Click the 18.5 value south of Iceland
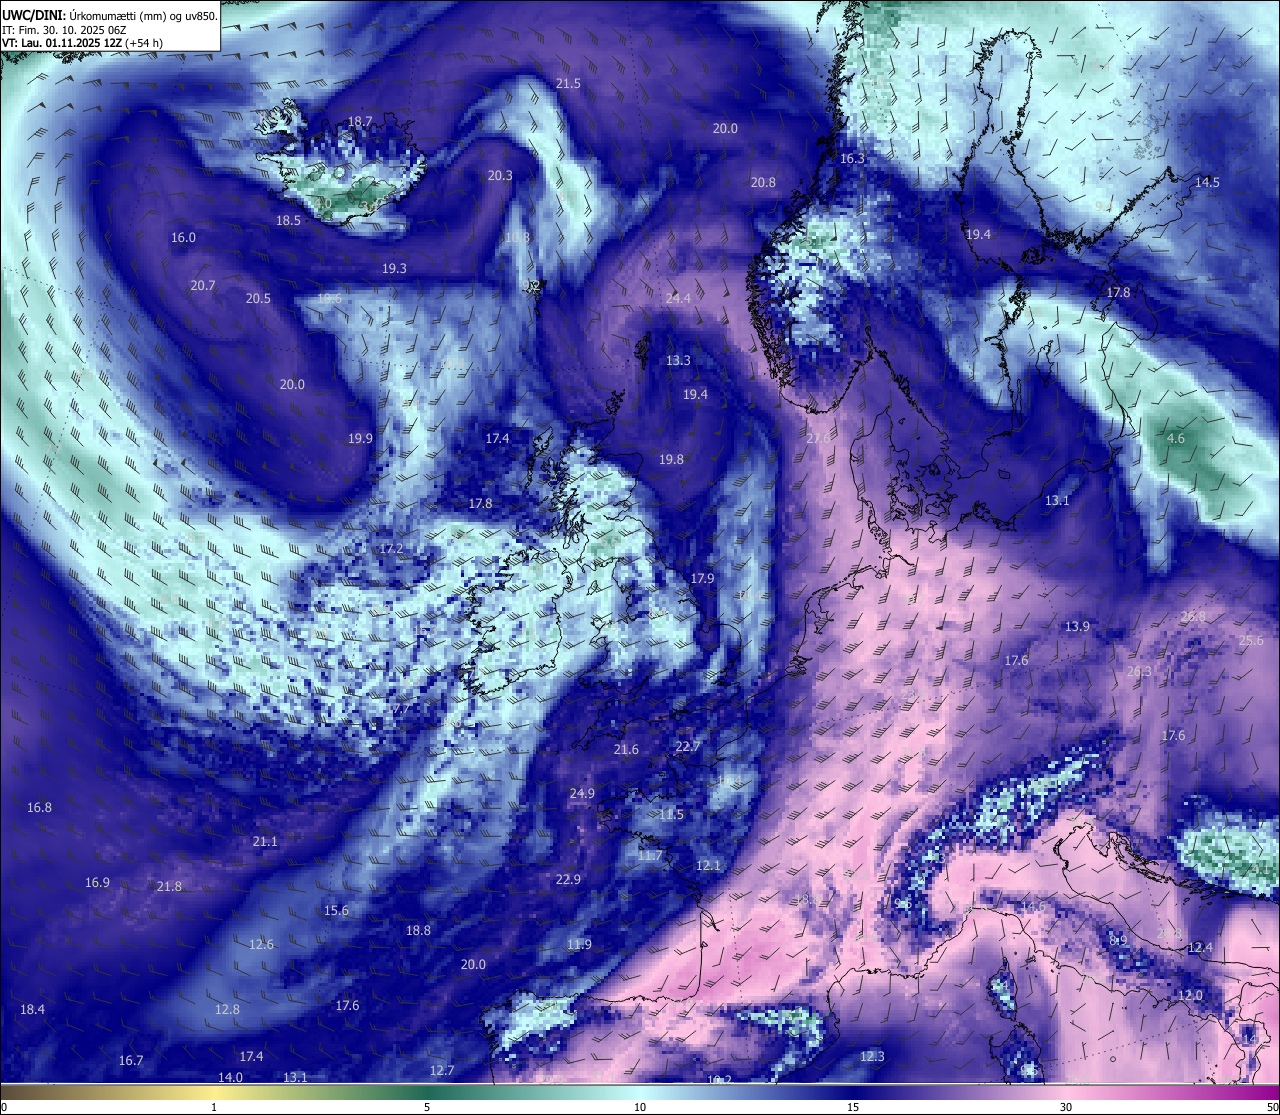This screenshot has height=1115, width=1280. [288, 221]
